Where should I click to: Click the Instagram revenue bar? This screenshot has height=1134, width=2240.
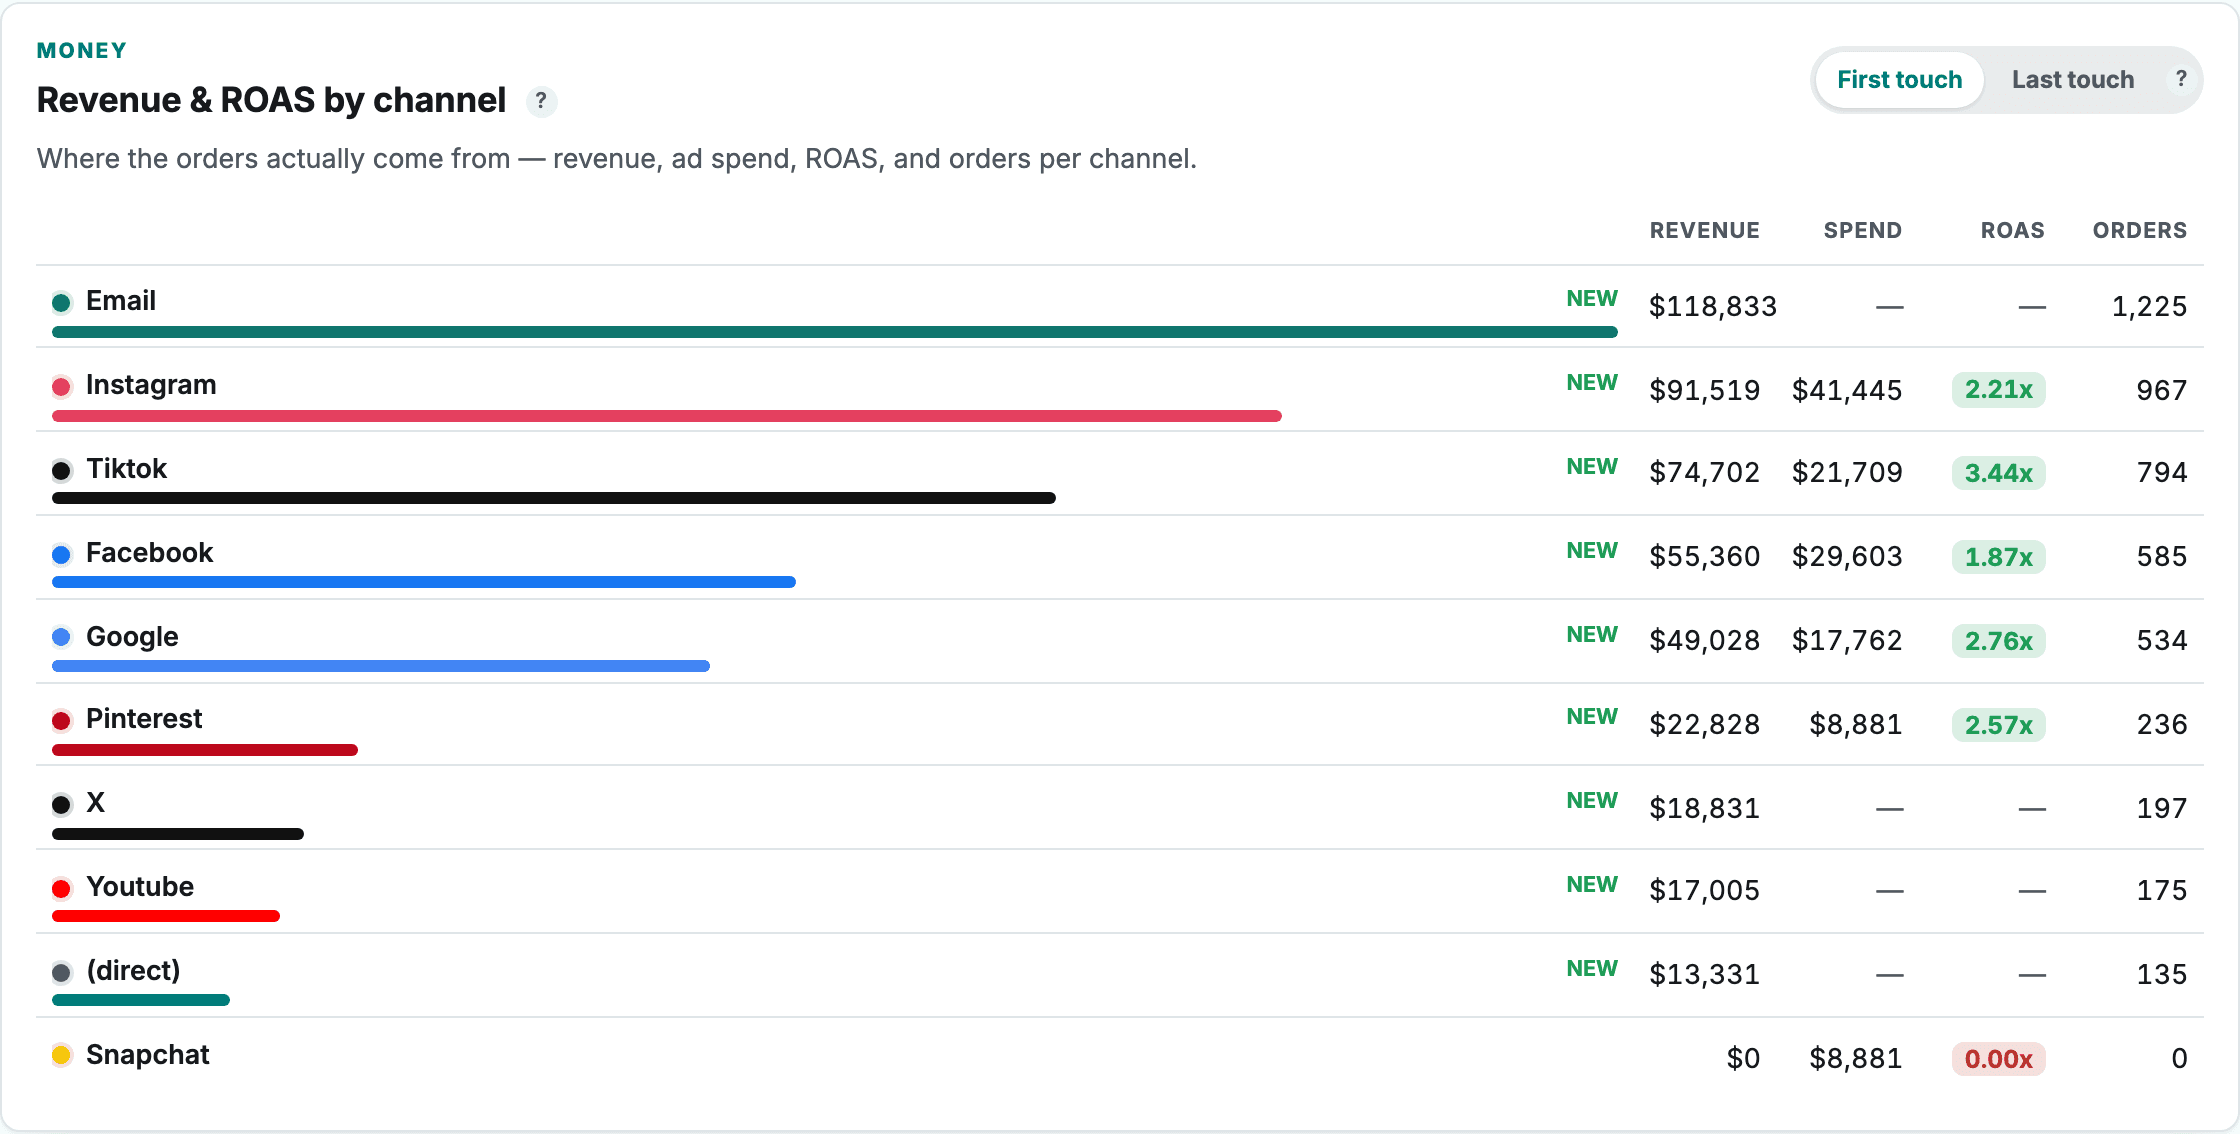(x=667, y=416)
